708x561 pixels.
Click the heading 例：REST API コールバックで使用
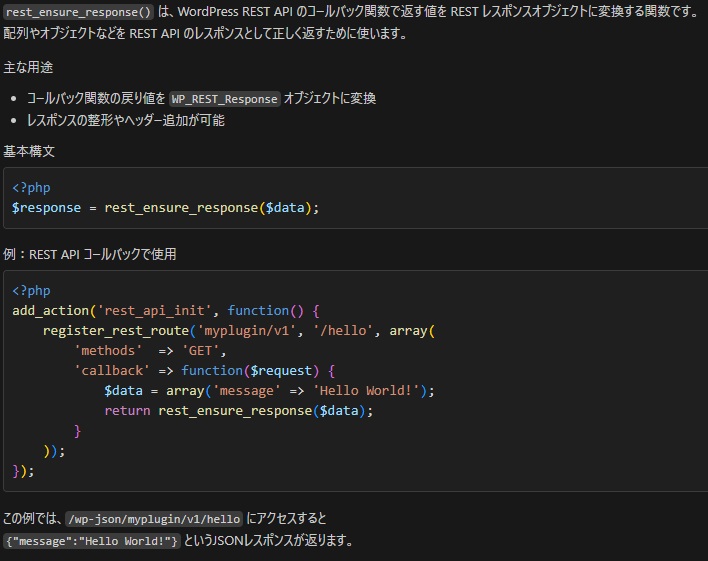(90, 254)
